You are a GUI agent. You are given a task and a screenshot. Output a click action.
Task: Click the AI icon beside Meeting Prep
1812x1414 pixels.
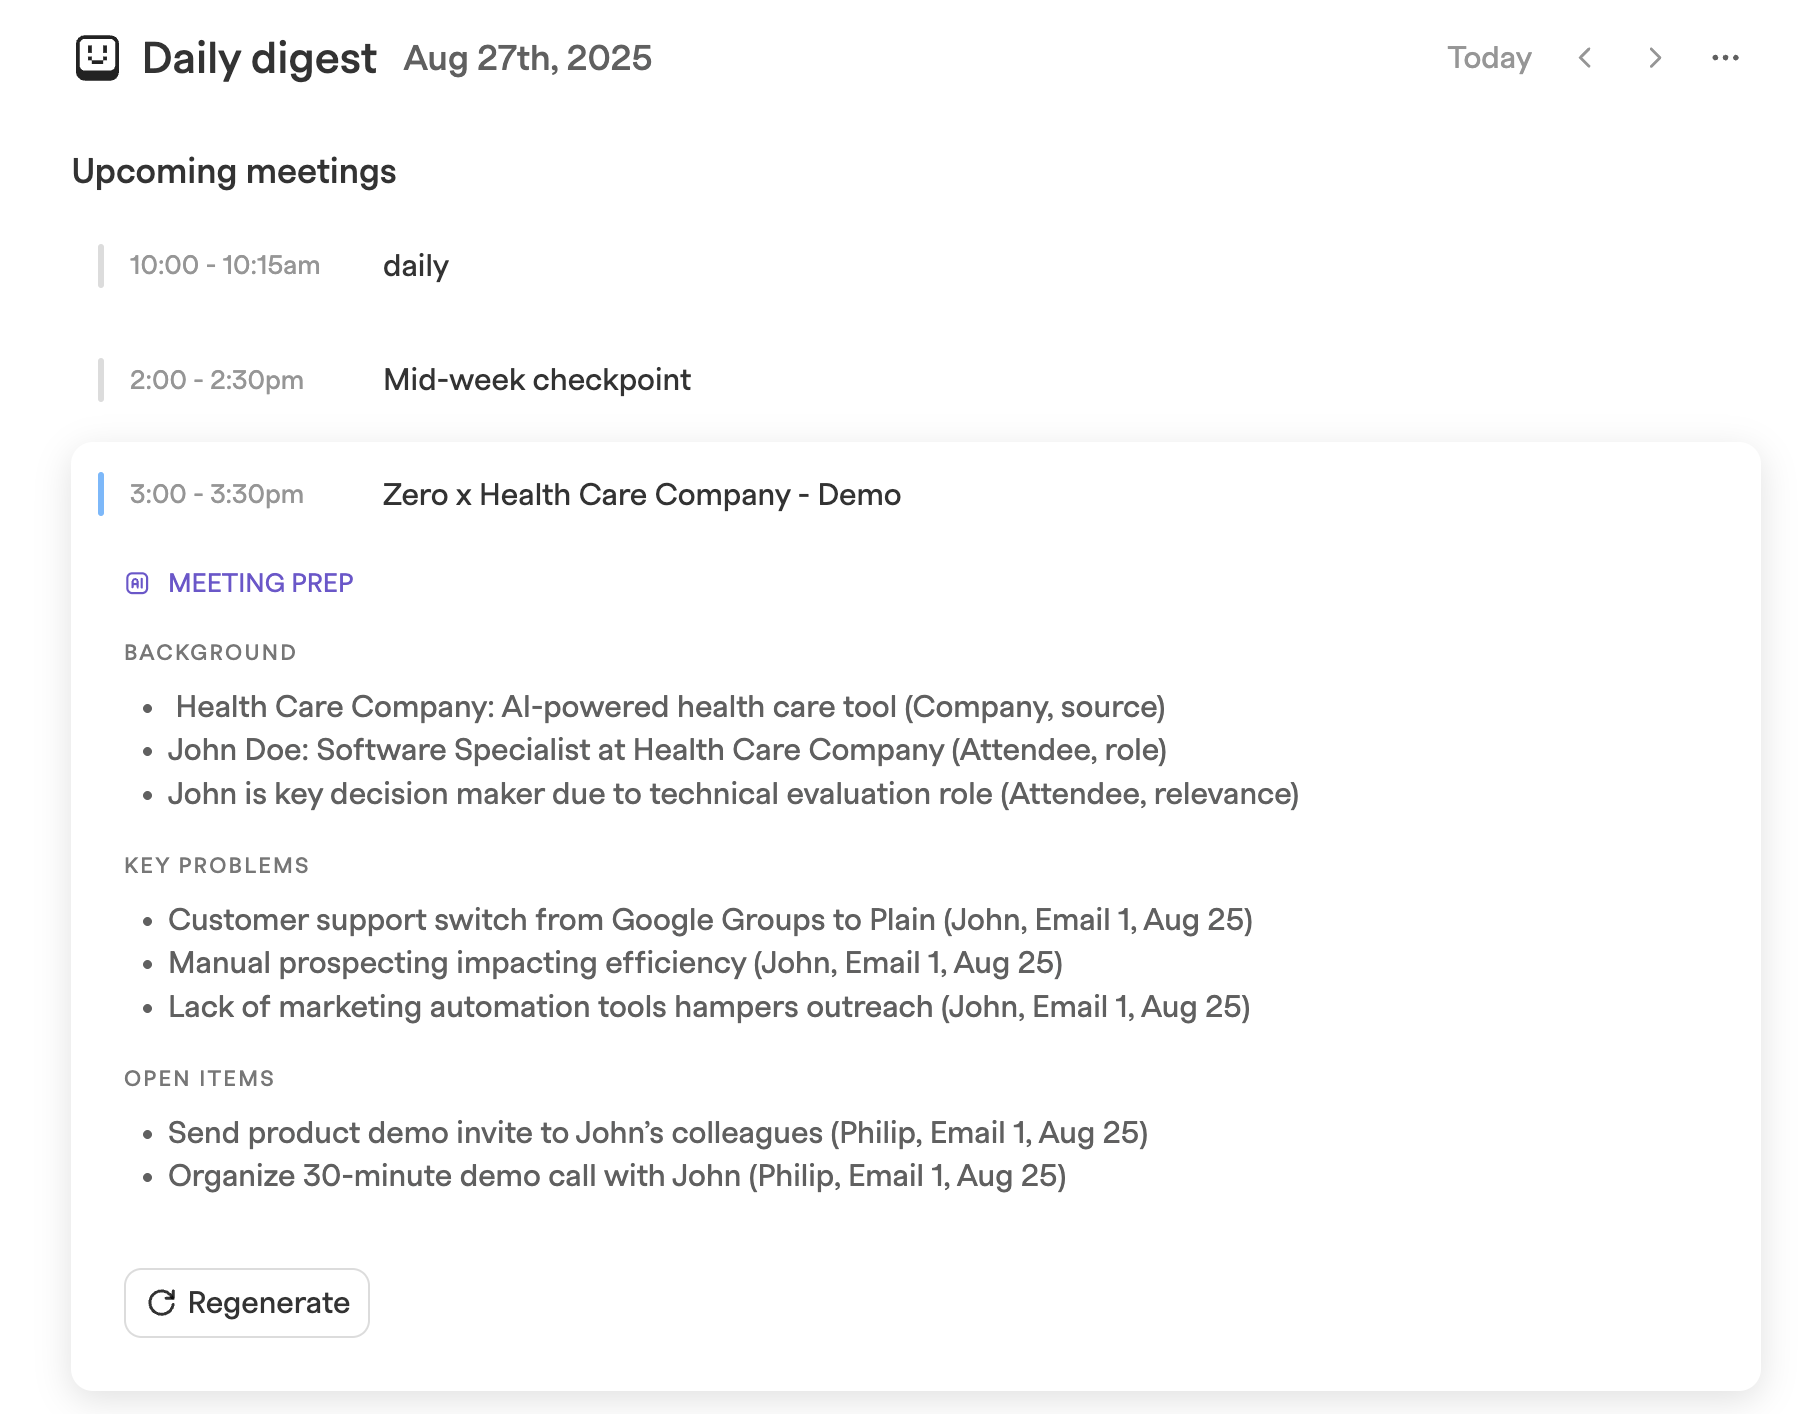coord(137,583)
